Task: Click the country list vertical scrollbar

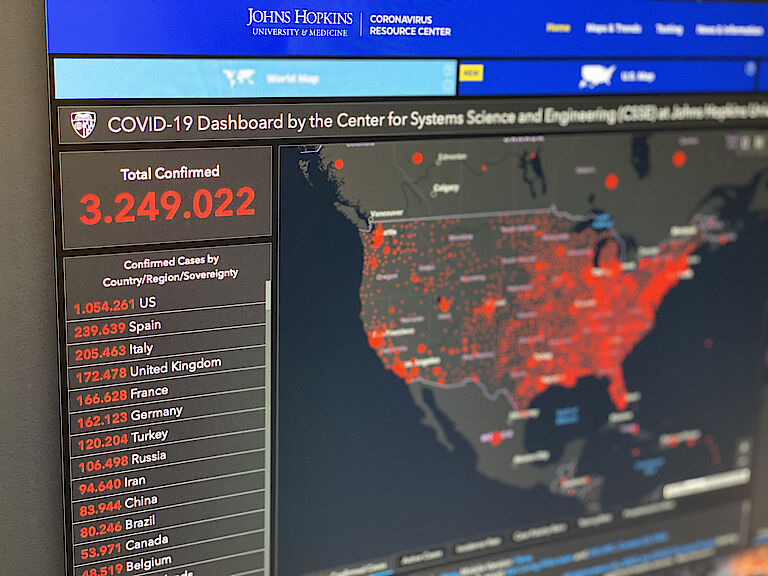Action: 268,429
